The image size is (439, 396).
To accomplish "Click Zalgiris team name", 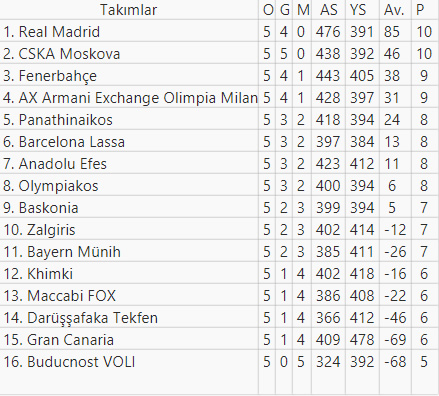I will point(39,230).
